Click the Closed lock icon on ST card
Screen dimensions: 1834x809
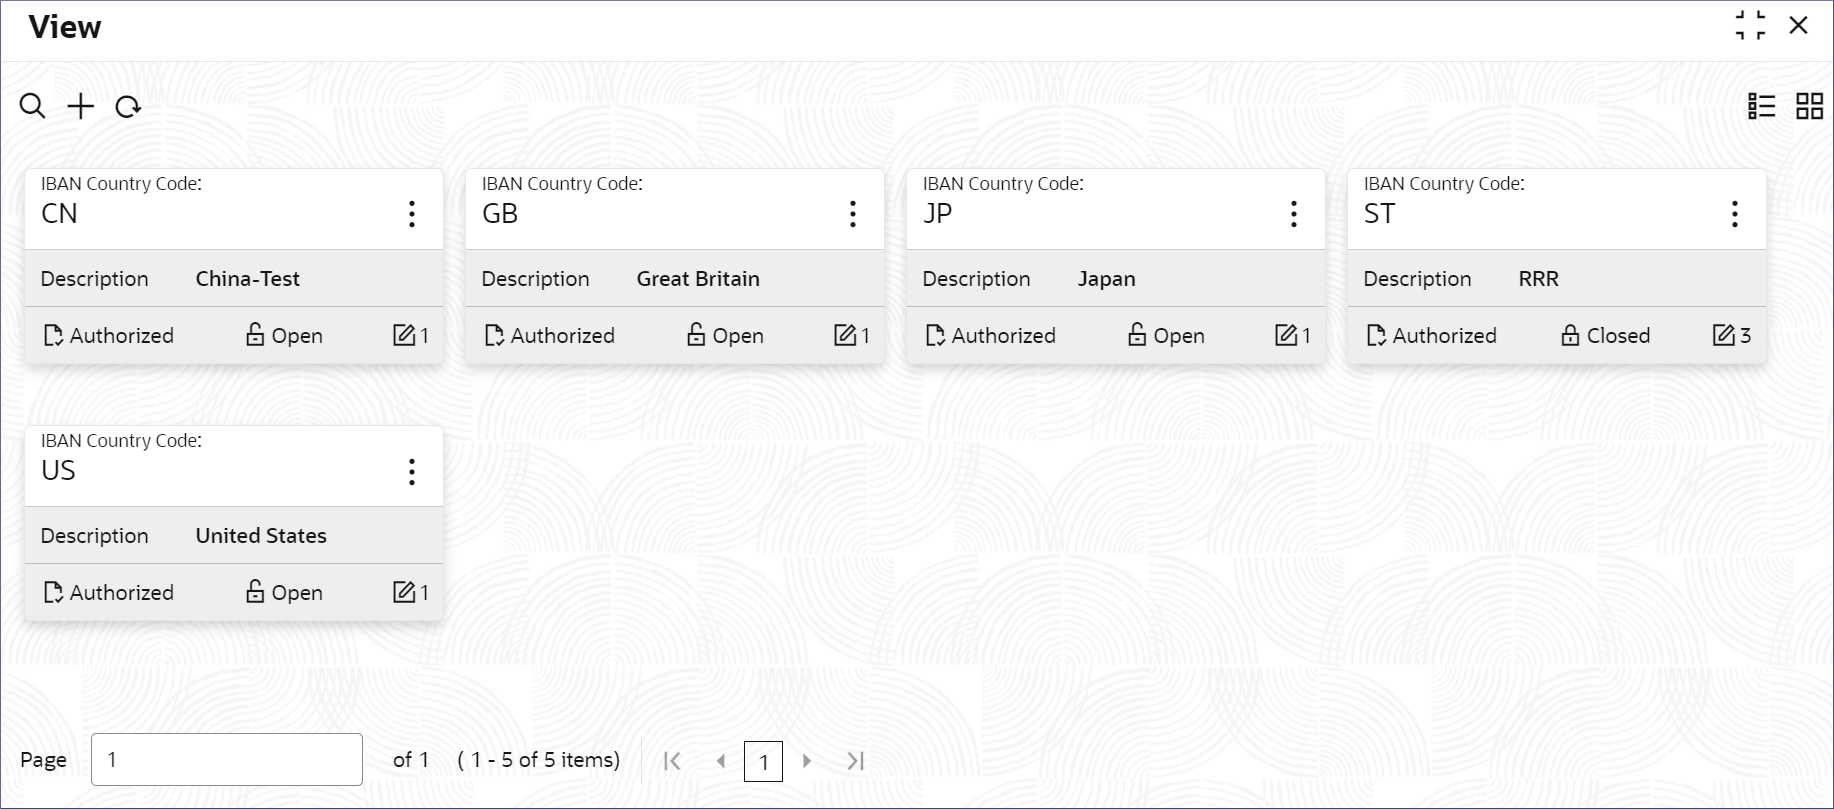1570,335
